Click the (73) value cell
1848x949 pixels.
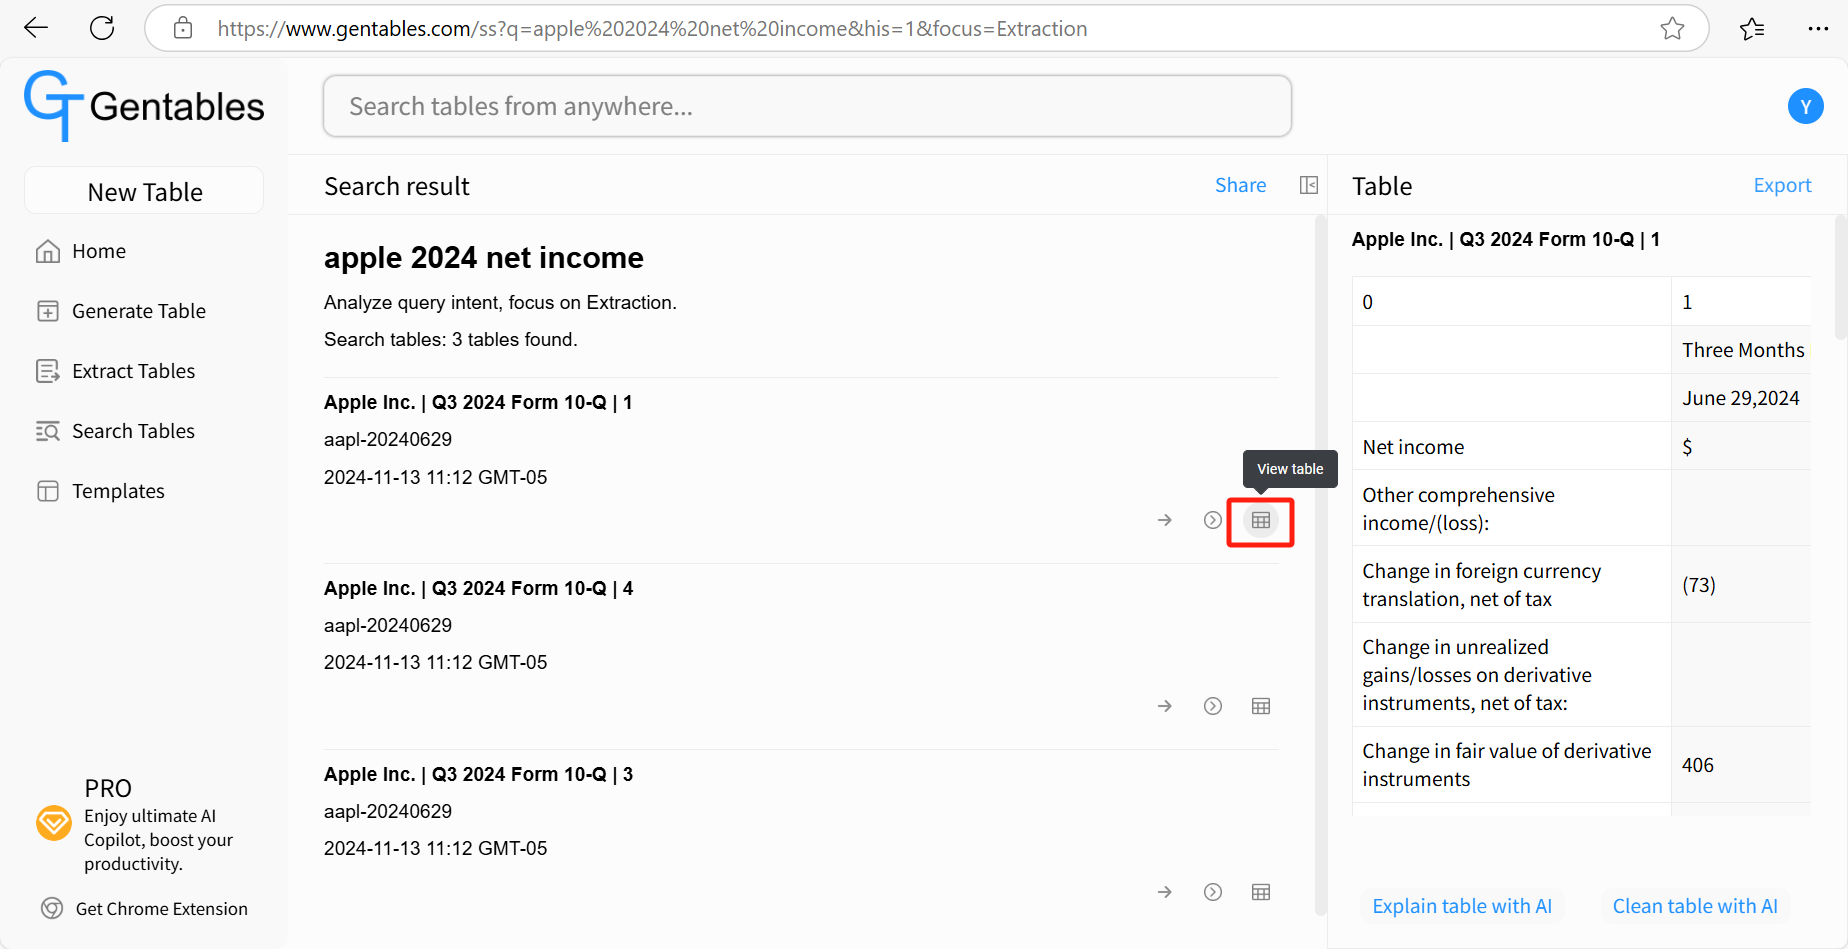coord(1741,584)
